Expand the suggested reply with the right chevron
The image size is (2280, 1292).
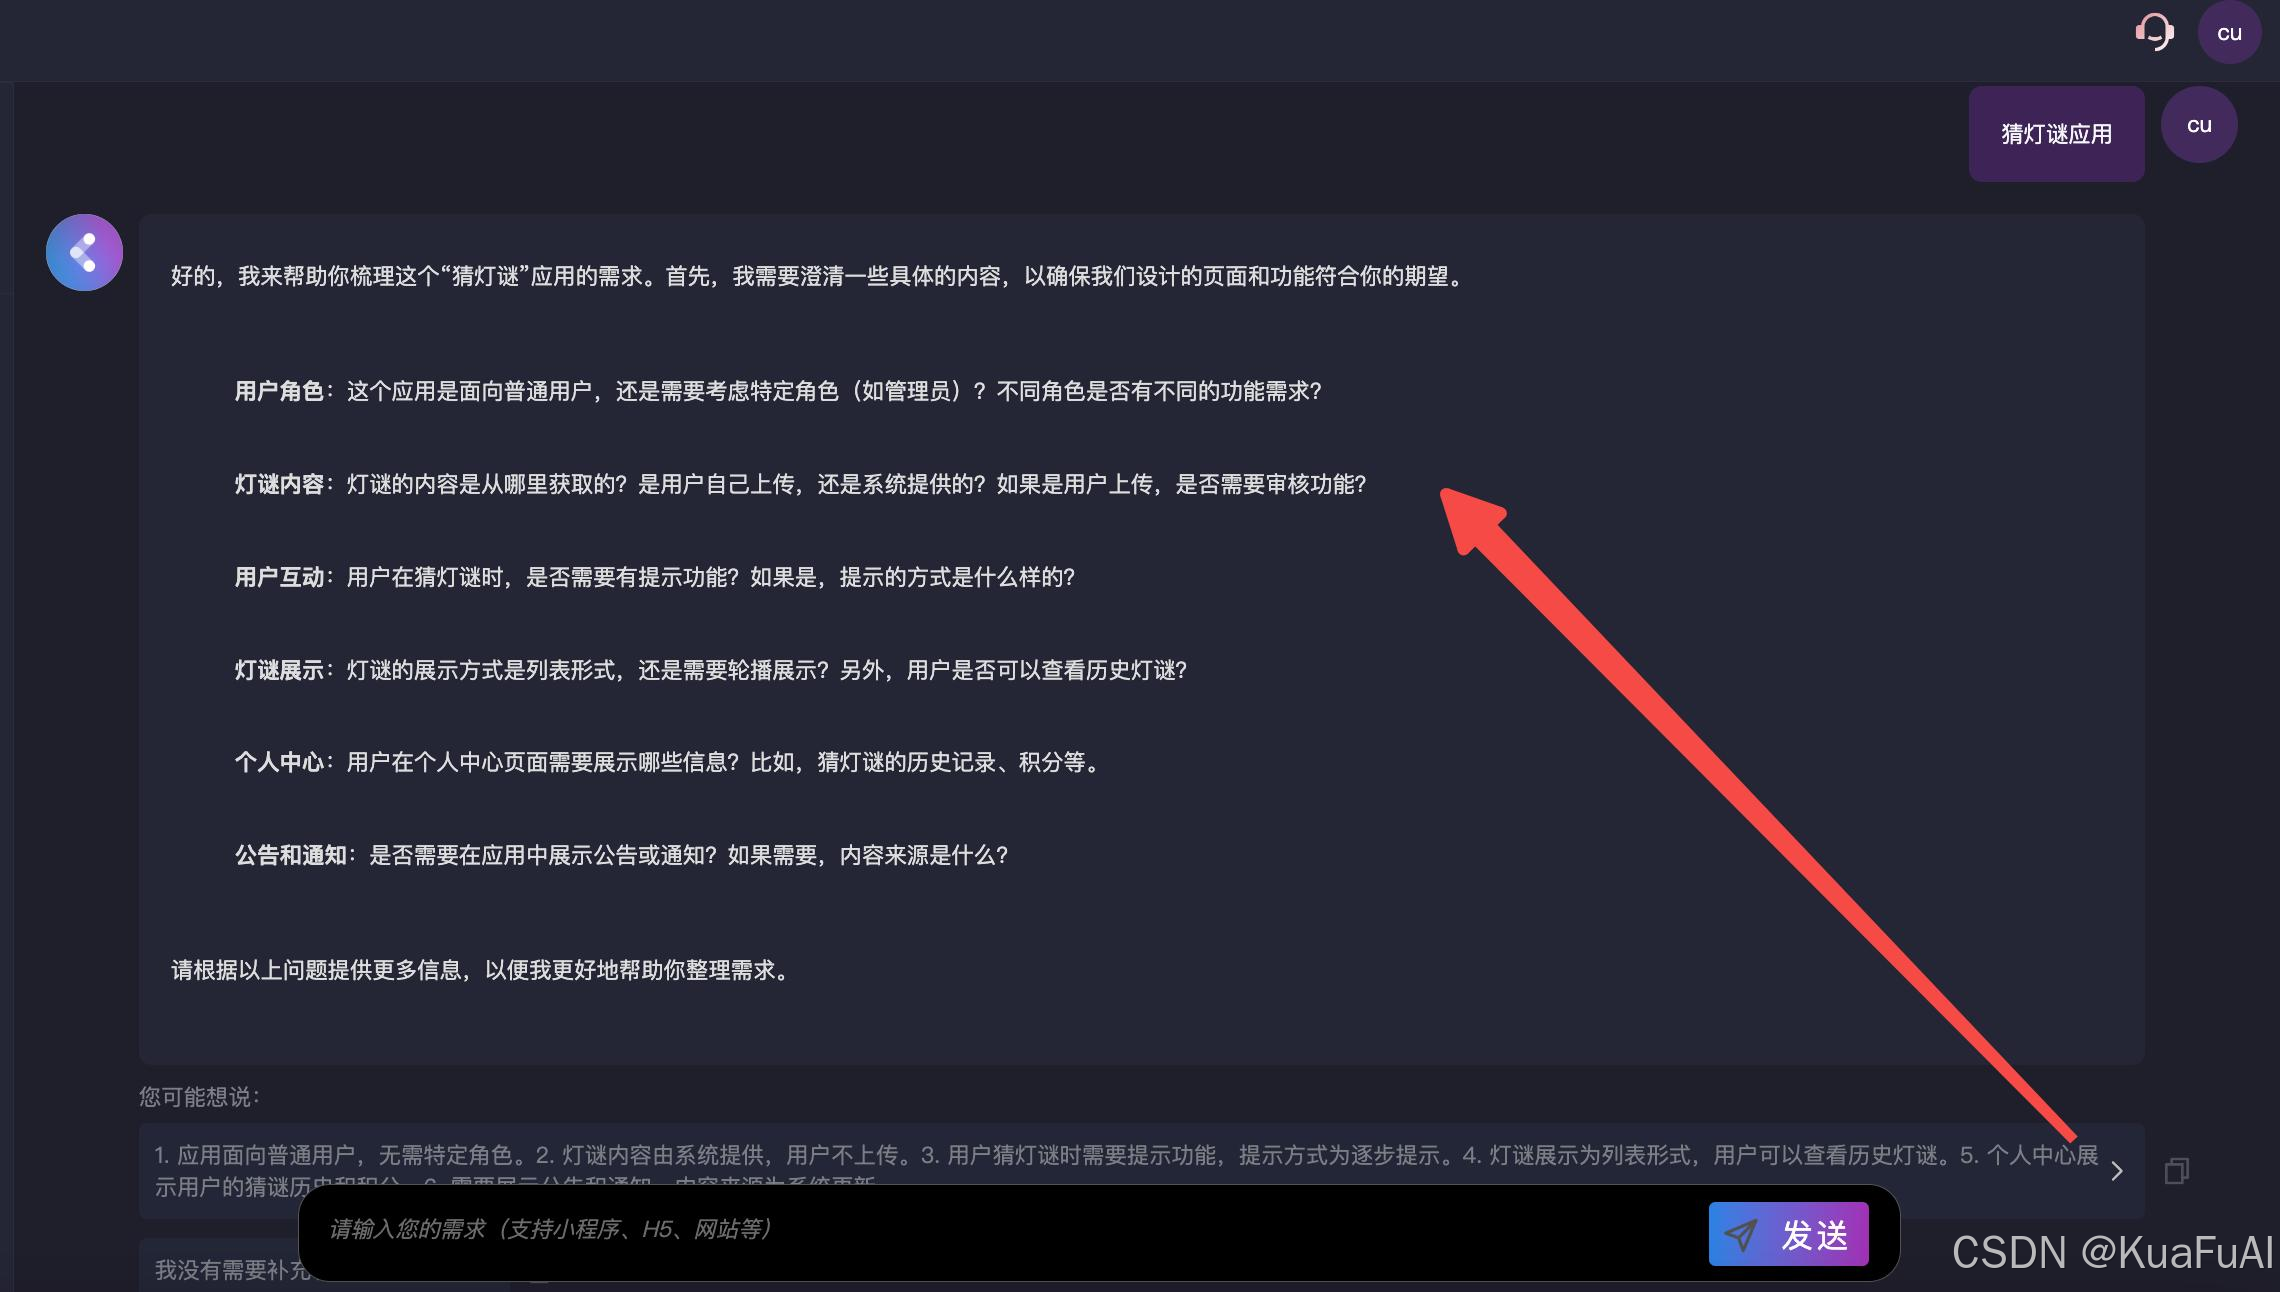coord(2116,1171)
